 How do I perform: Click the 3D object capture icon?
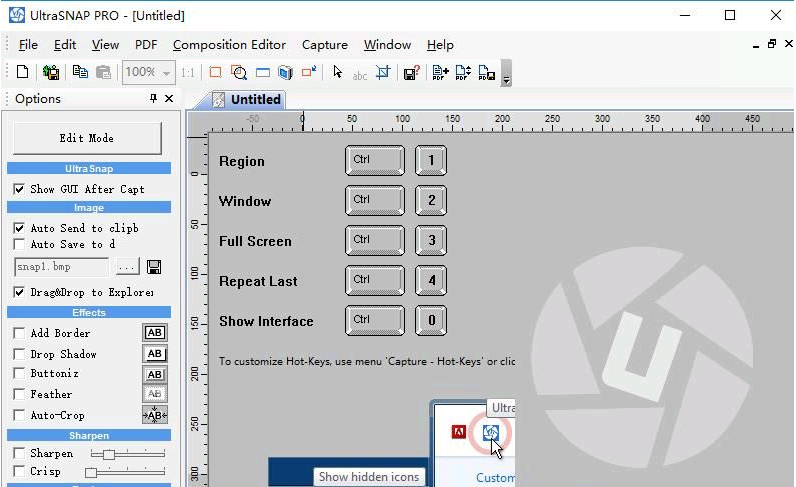point(285,72)
